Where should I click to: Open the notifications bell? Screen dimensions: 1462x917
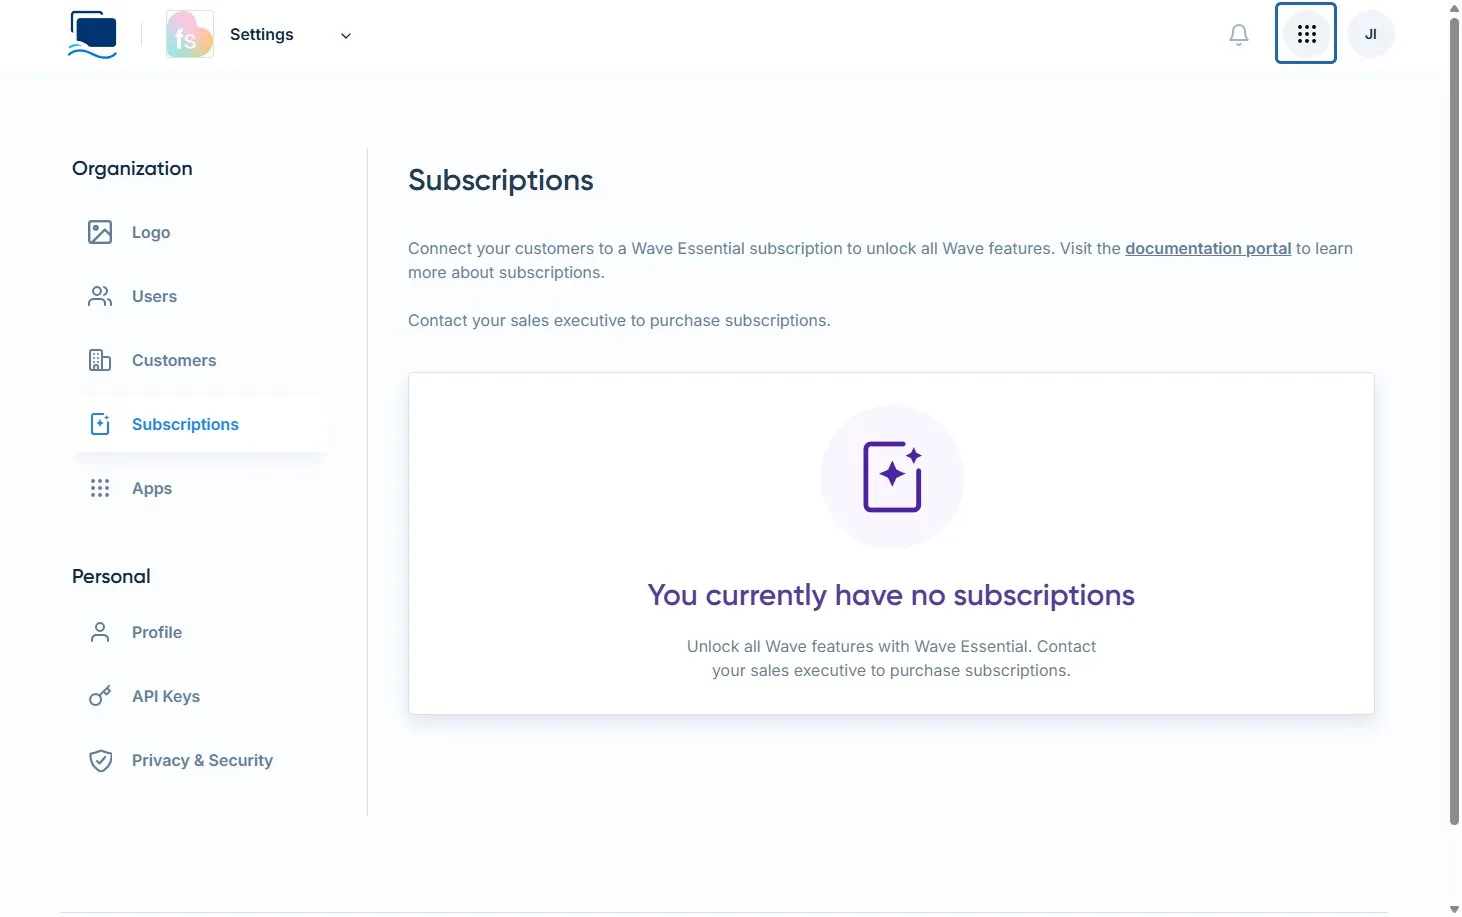pos(1239,35)
